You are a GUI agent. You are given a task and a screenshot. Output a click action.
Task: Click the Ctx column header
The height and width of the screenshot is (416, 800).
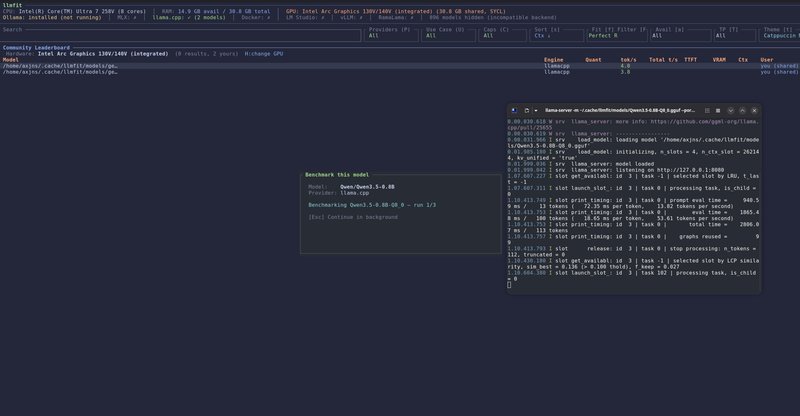[x=743, y=60]
